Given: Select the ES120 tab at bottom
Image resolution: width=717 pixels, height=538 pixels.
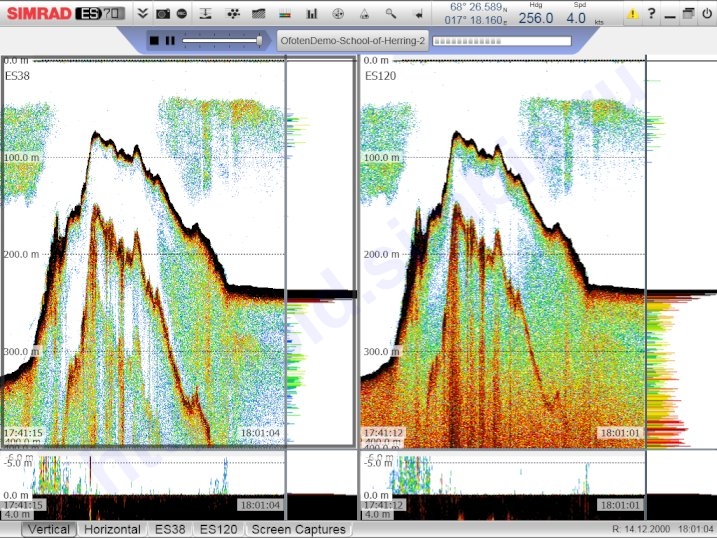Looking at the screenshot, I should point(218,529).
